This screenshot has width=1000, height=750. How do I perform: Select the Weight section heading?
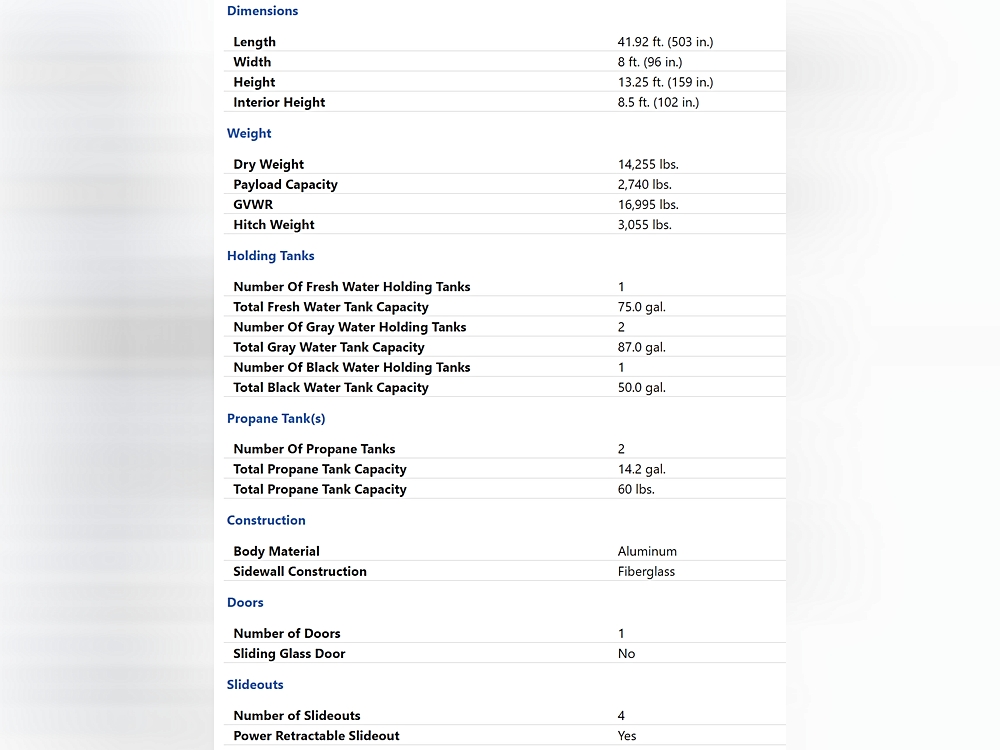pos(249,133)
